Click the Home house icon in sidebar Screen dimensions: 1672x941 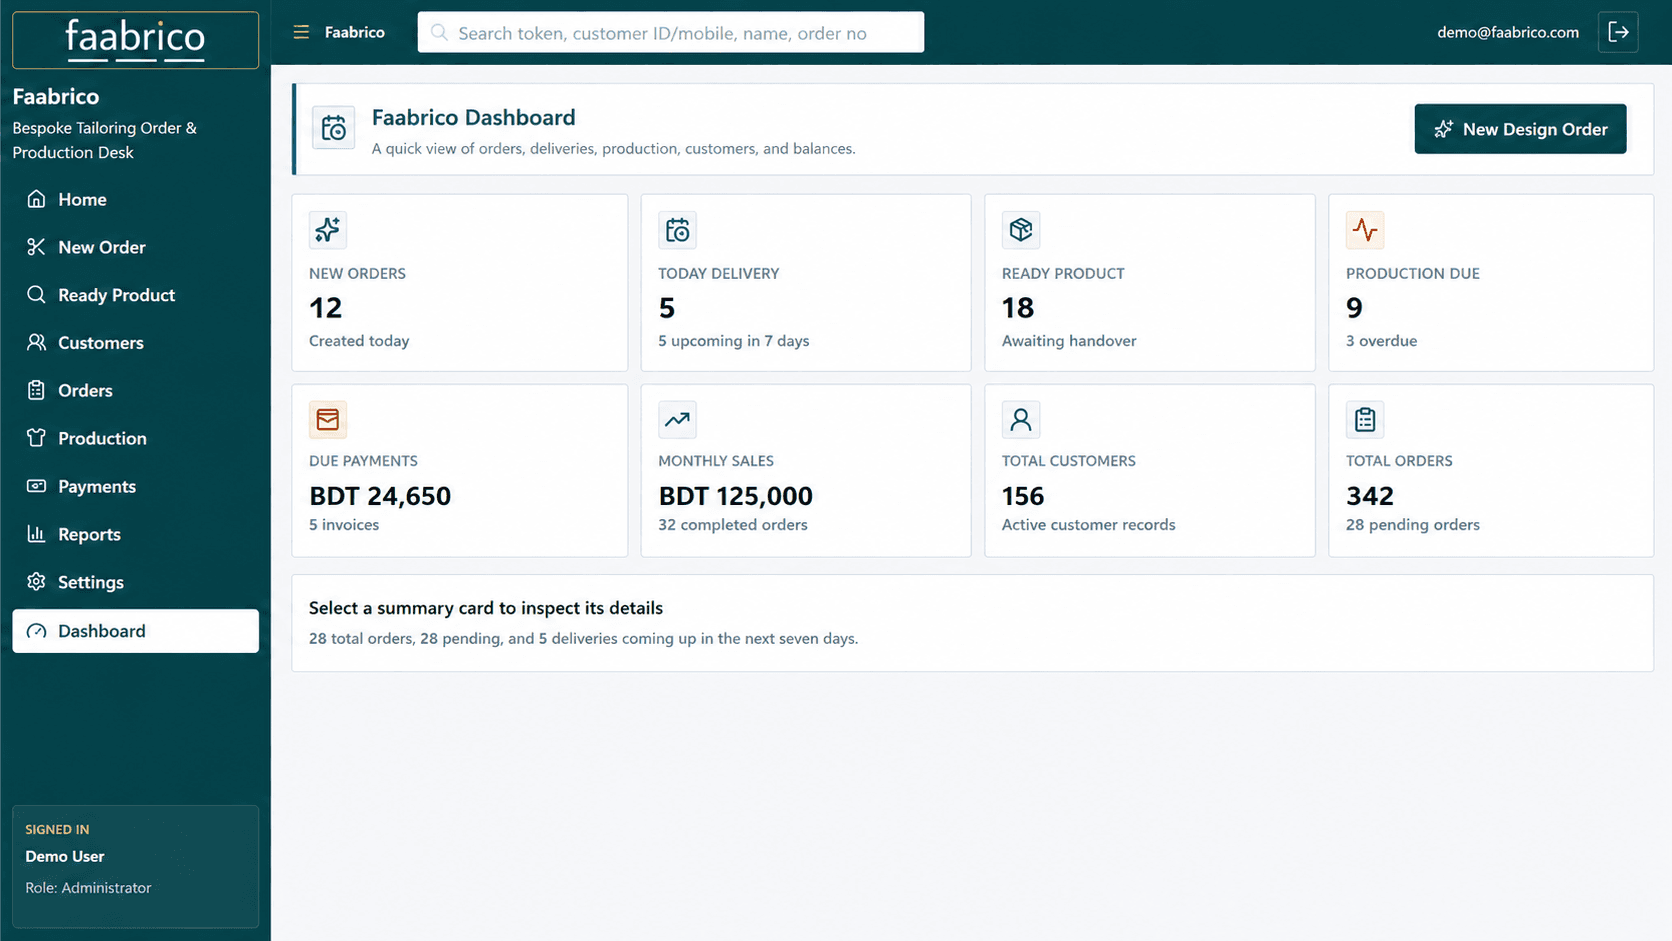(36, 199)
